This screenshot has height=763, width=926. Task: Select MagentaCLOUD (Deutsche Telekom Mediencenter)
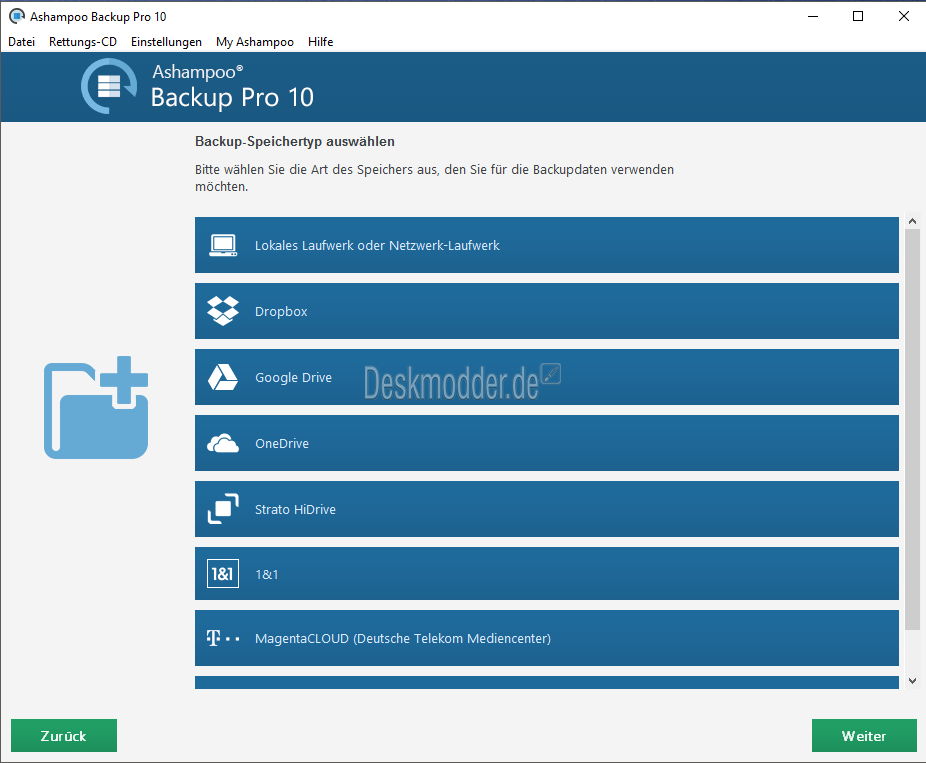tap(546, 638)
